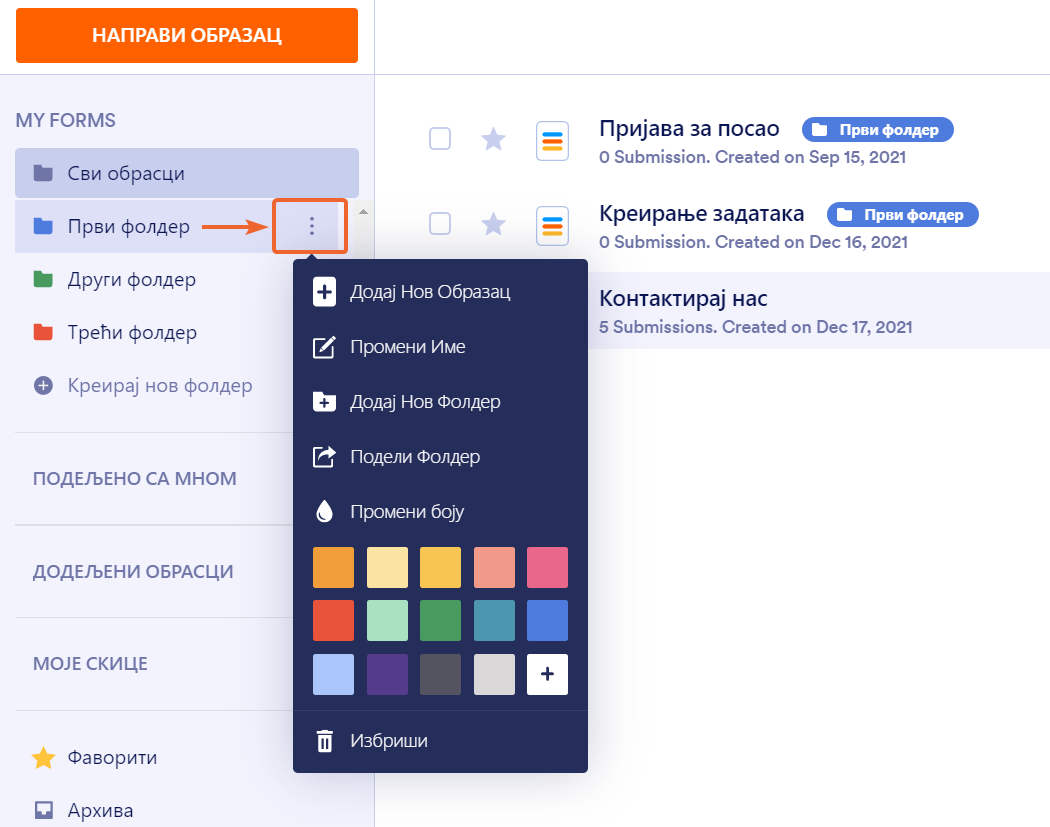
Task: Pick the purple color swatch
Action: tap(387, 674)
